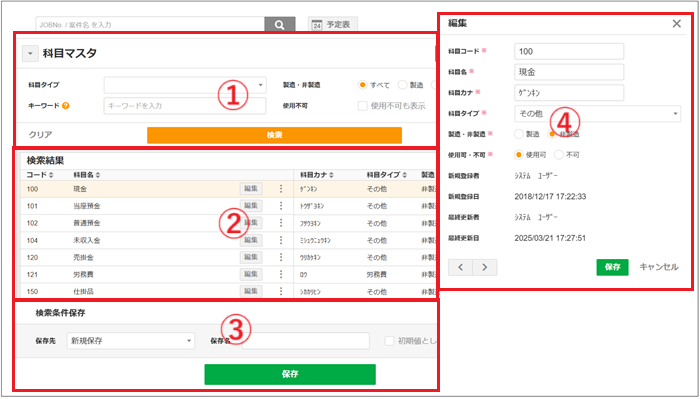
Task: Sort results by 科目カナ column
Action: tap(317, 175)
